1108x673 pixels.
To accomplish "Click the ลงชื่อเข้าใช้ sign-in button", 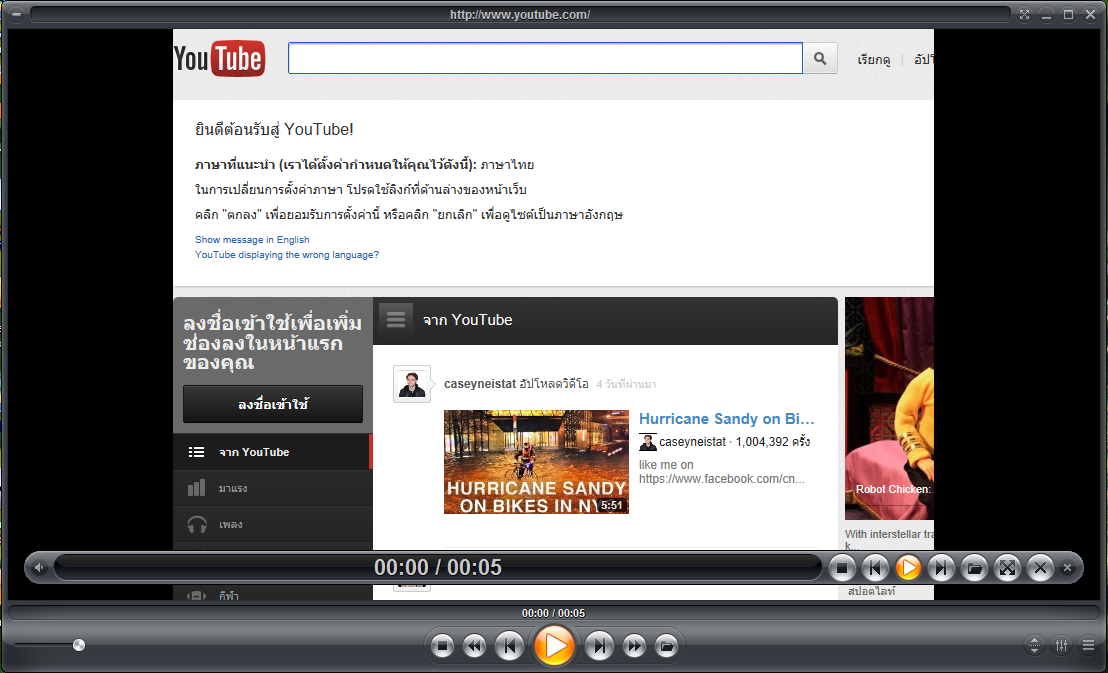I will (273, 404).
